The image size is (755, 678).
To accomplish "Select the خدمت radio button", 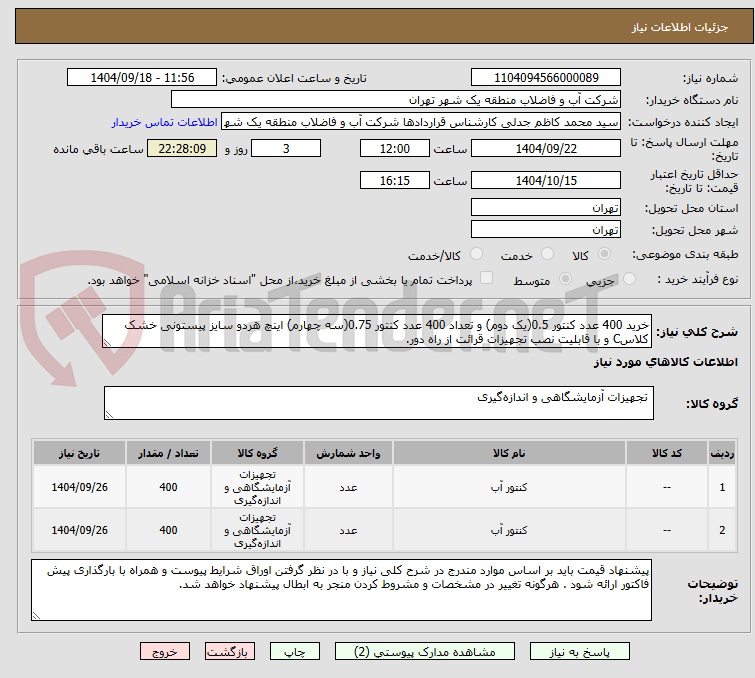I will (547, 253).
